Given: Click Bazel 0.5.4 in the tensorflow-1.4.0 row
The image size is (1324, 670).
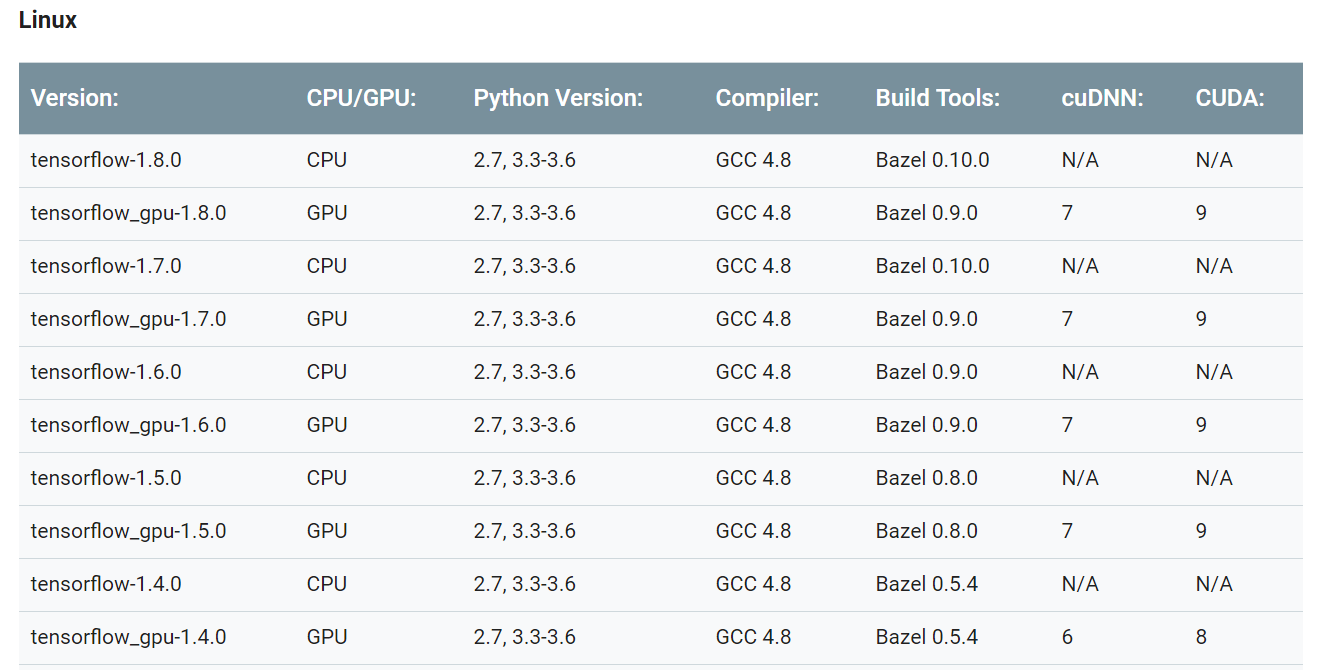Looking at the screenshot, I should click(927, 584).
